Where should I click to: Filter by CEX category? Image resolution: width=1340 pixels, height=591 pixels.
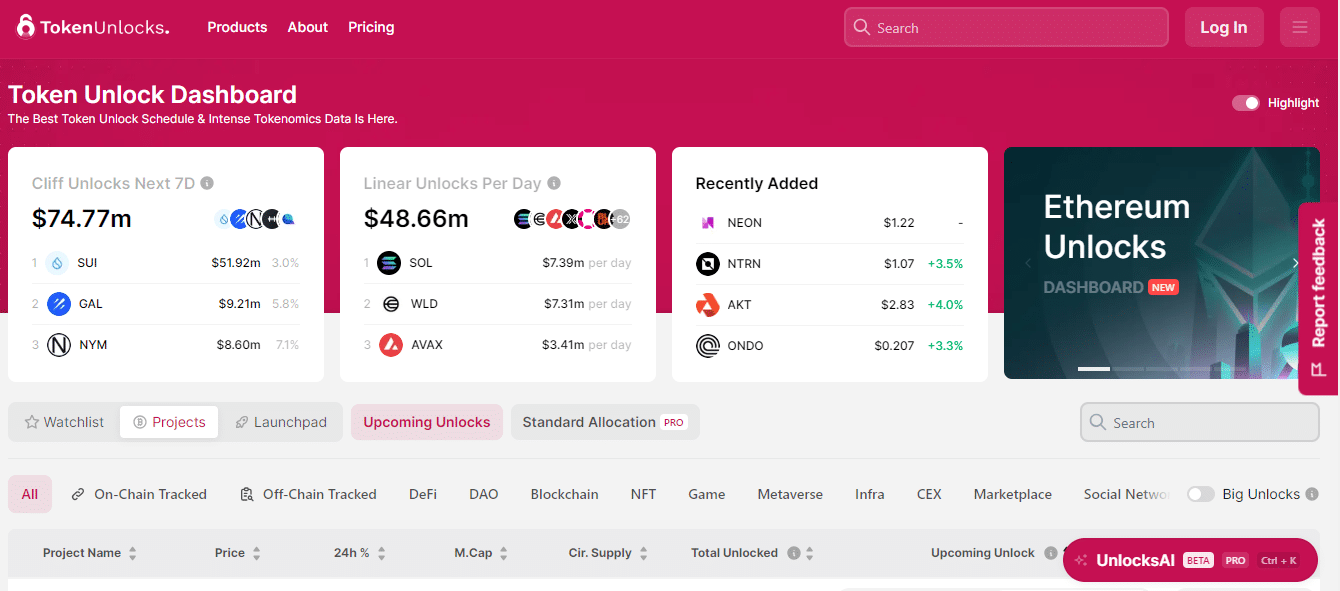click(929, 494)
